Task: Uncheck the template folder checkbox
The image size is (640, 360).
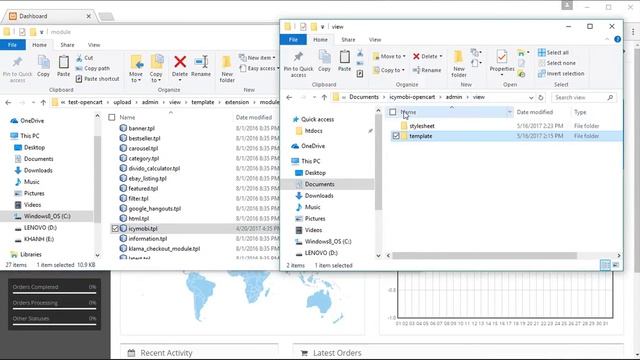Action: (x=396, y=136)
